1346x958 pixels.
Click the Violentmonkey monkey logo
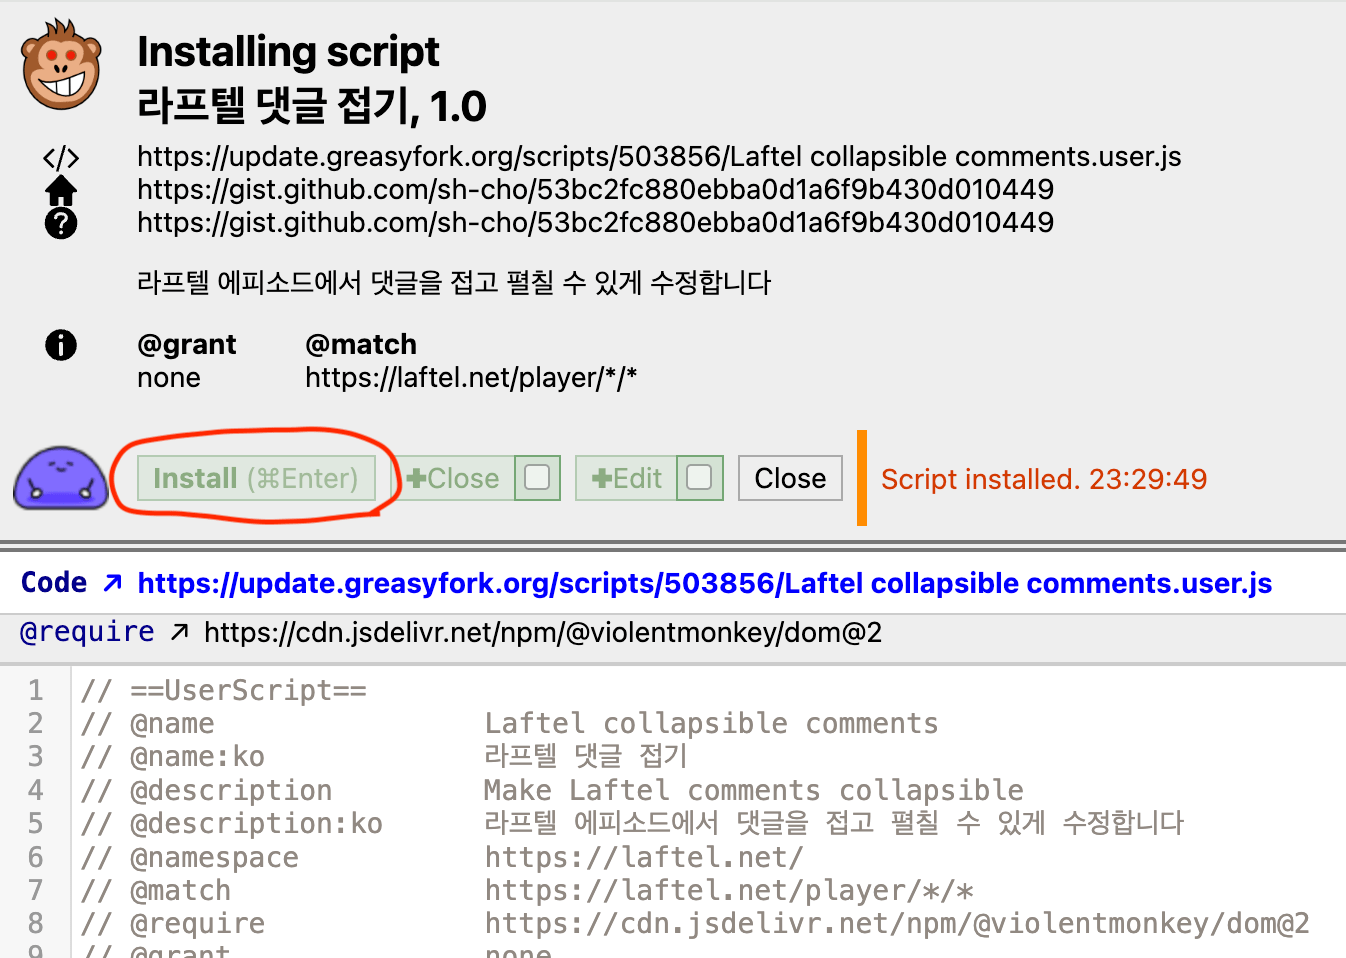(61, 64)
